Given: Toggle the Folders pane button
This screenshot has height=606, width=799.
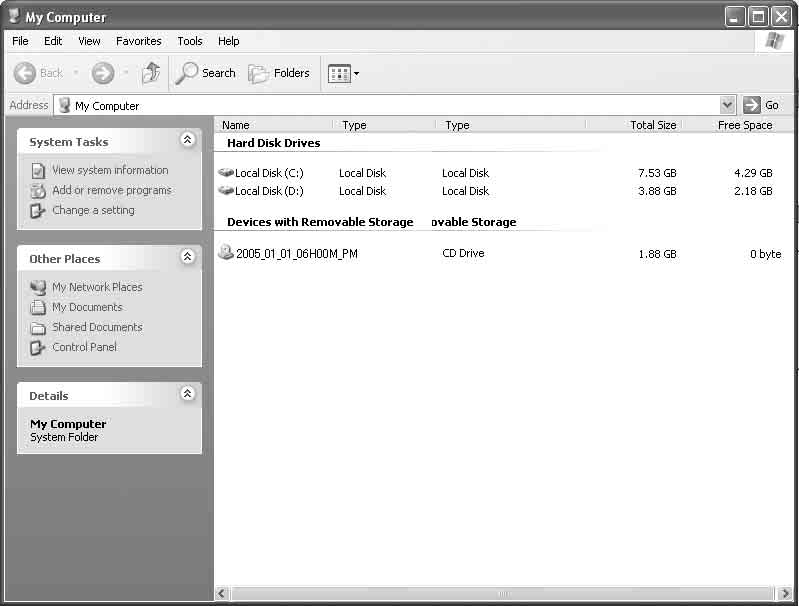Looking at the screenshot, I should (x=279, y=73).
